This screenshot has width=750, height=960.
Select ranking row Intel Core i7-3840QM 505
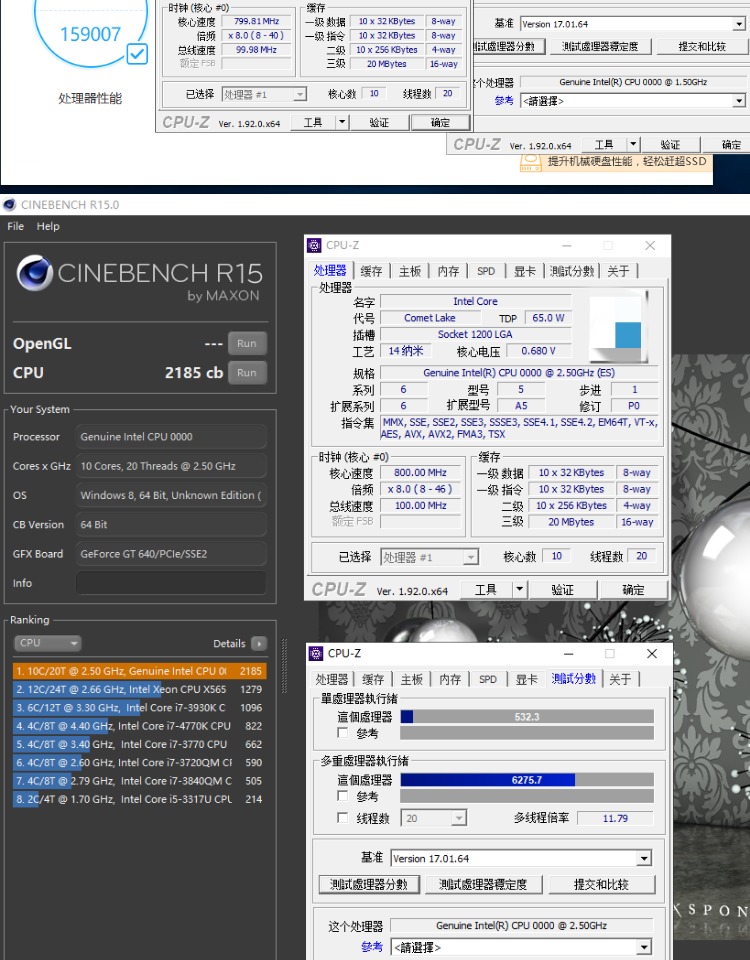(139, 781)
